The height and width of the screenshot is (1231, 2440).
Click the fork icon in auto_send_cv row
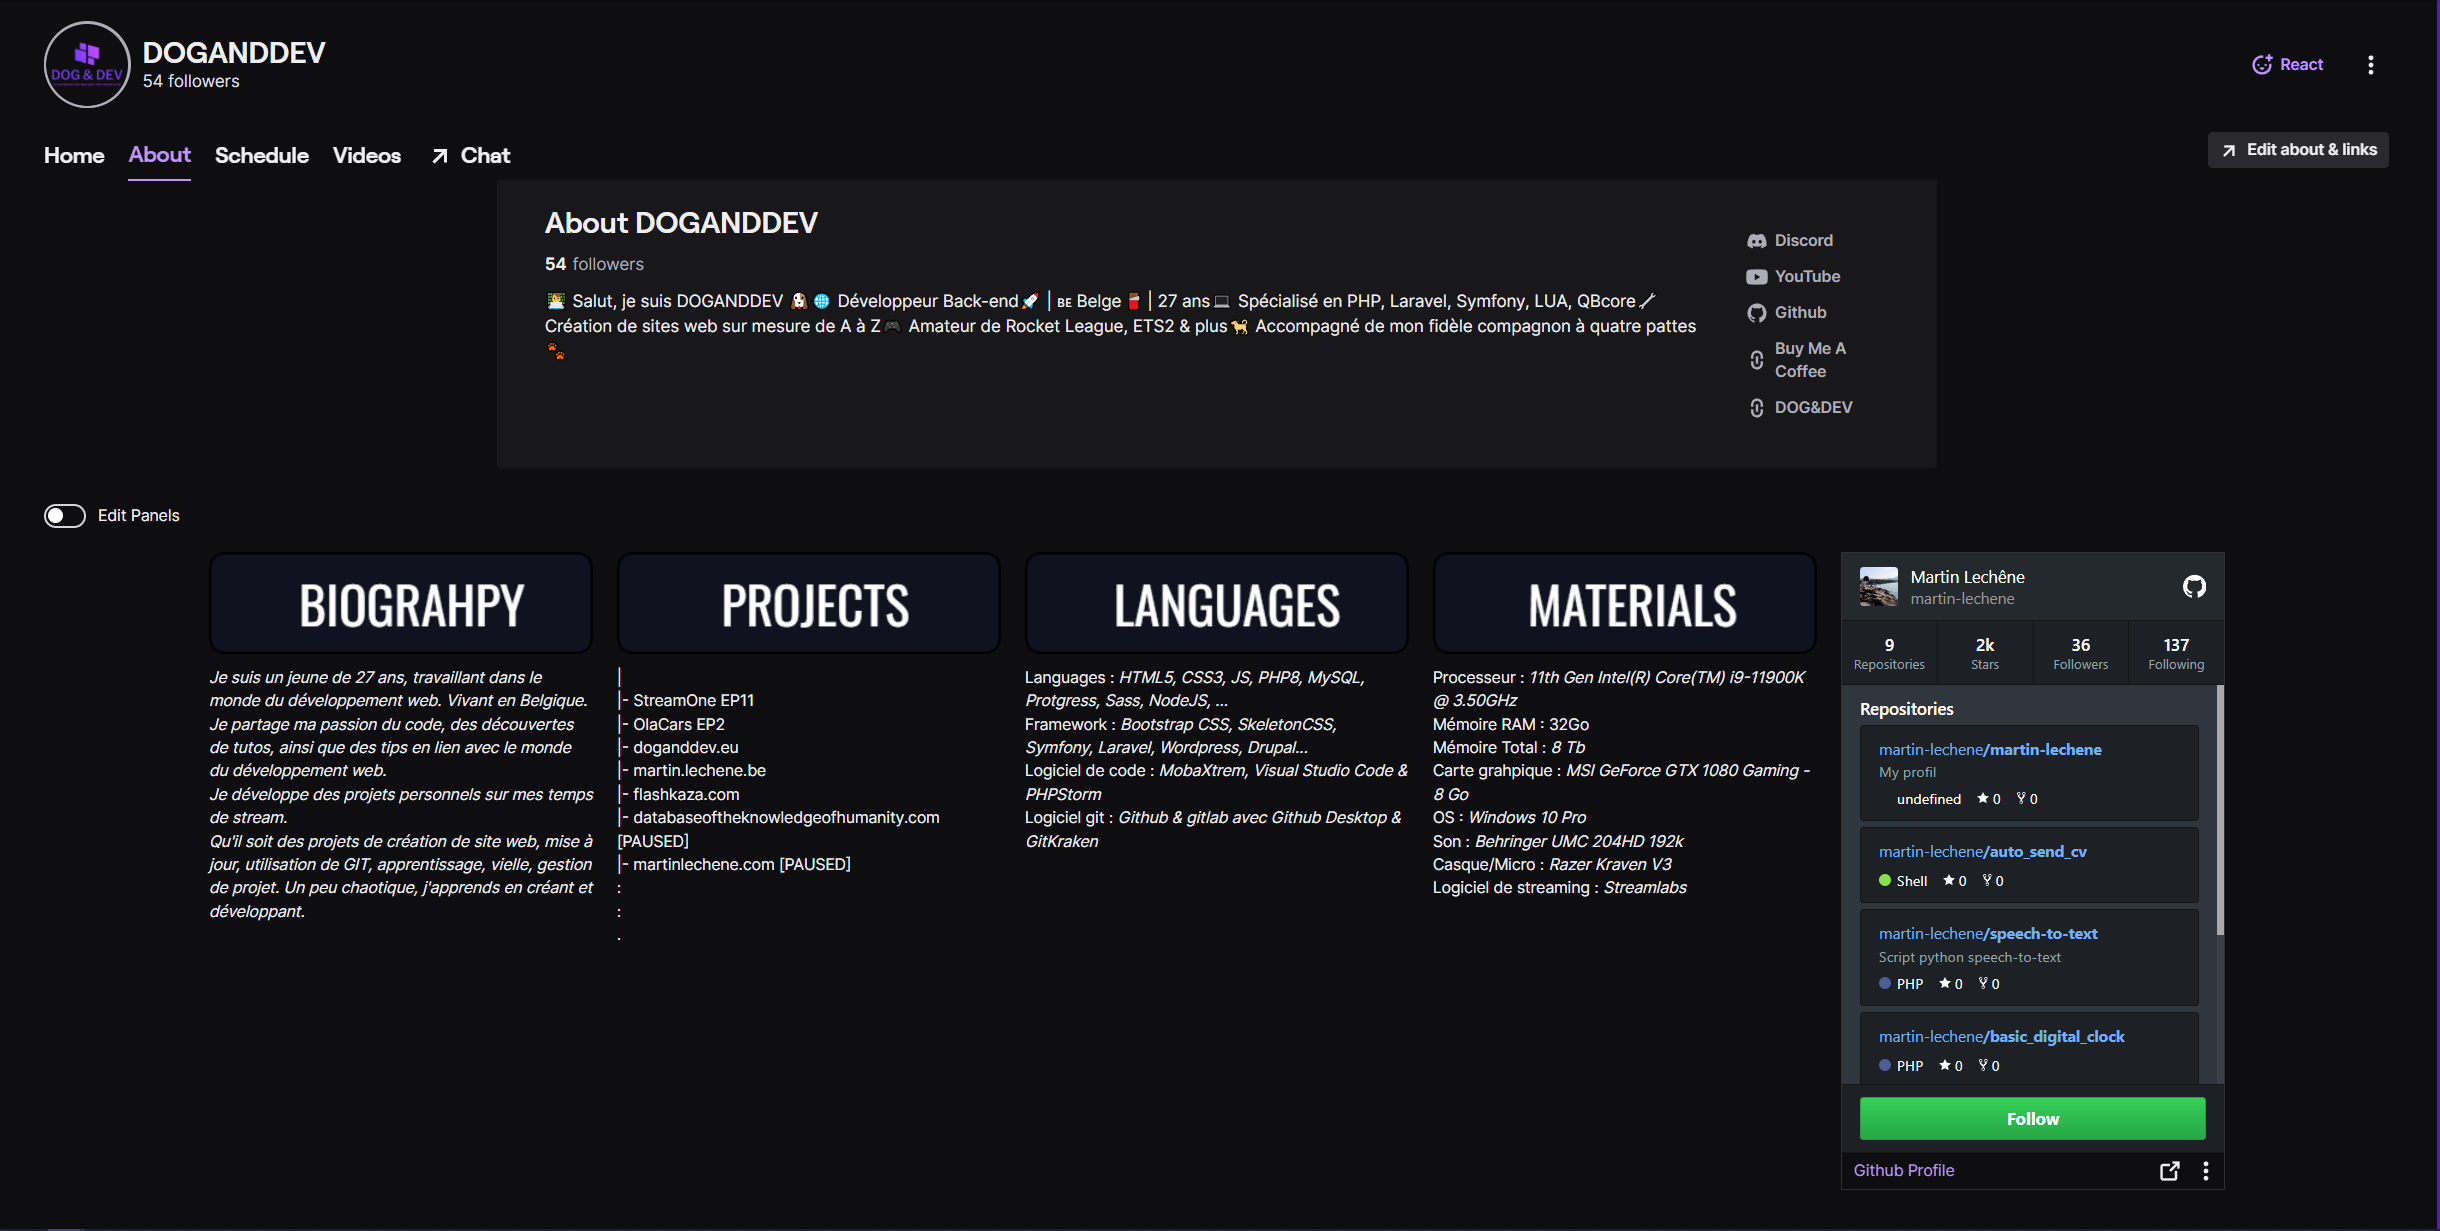tap(1987, 881)
